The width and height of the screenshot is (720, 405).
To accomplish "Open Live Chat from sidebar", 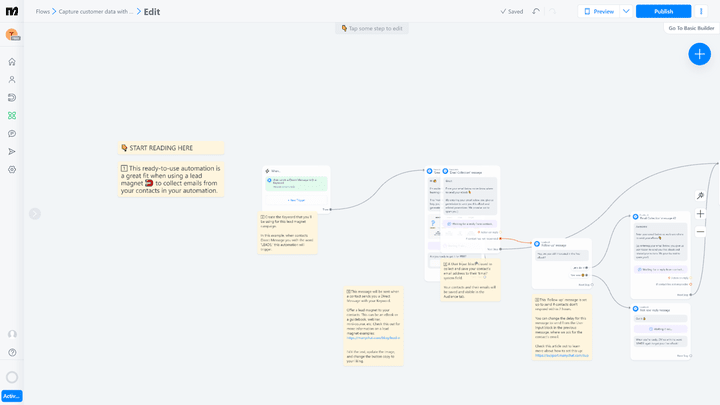I will (12, 133).
